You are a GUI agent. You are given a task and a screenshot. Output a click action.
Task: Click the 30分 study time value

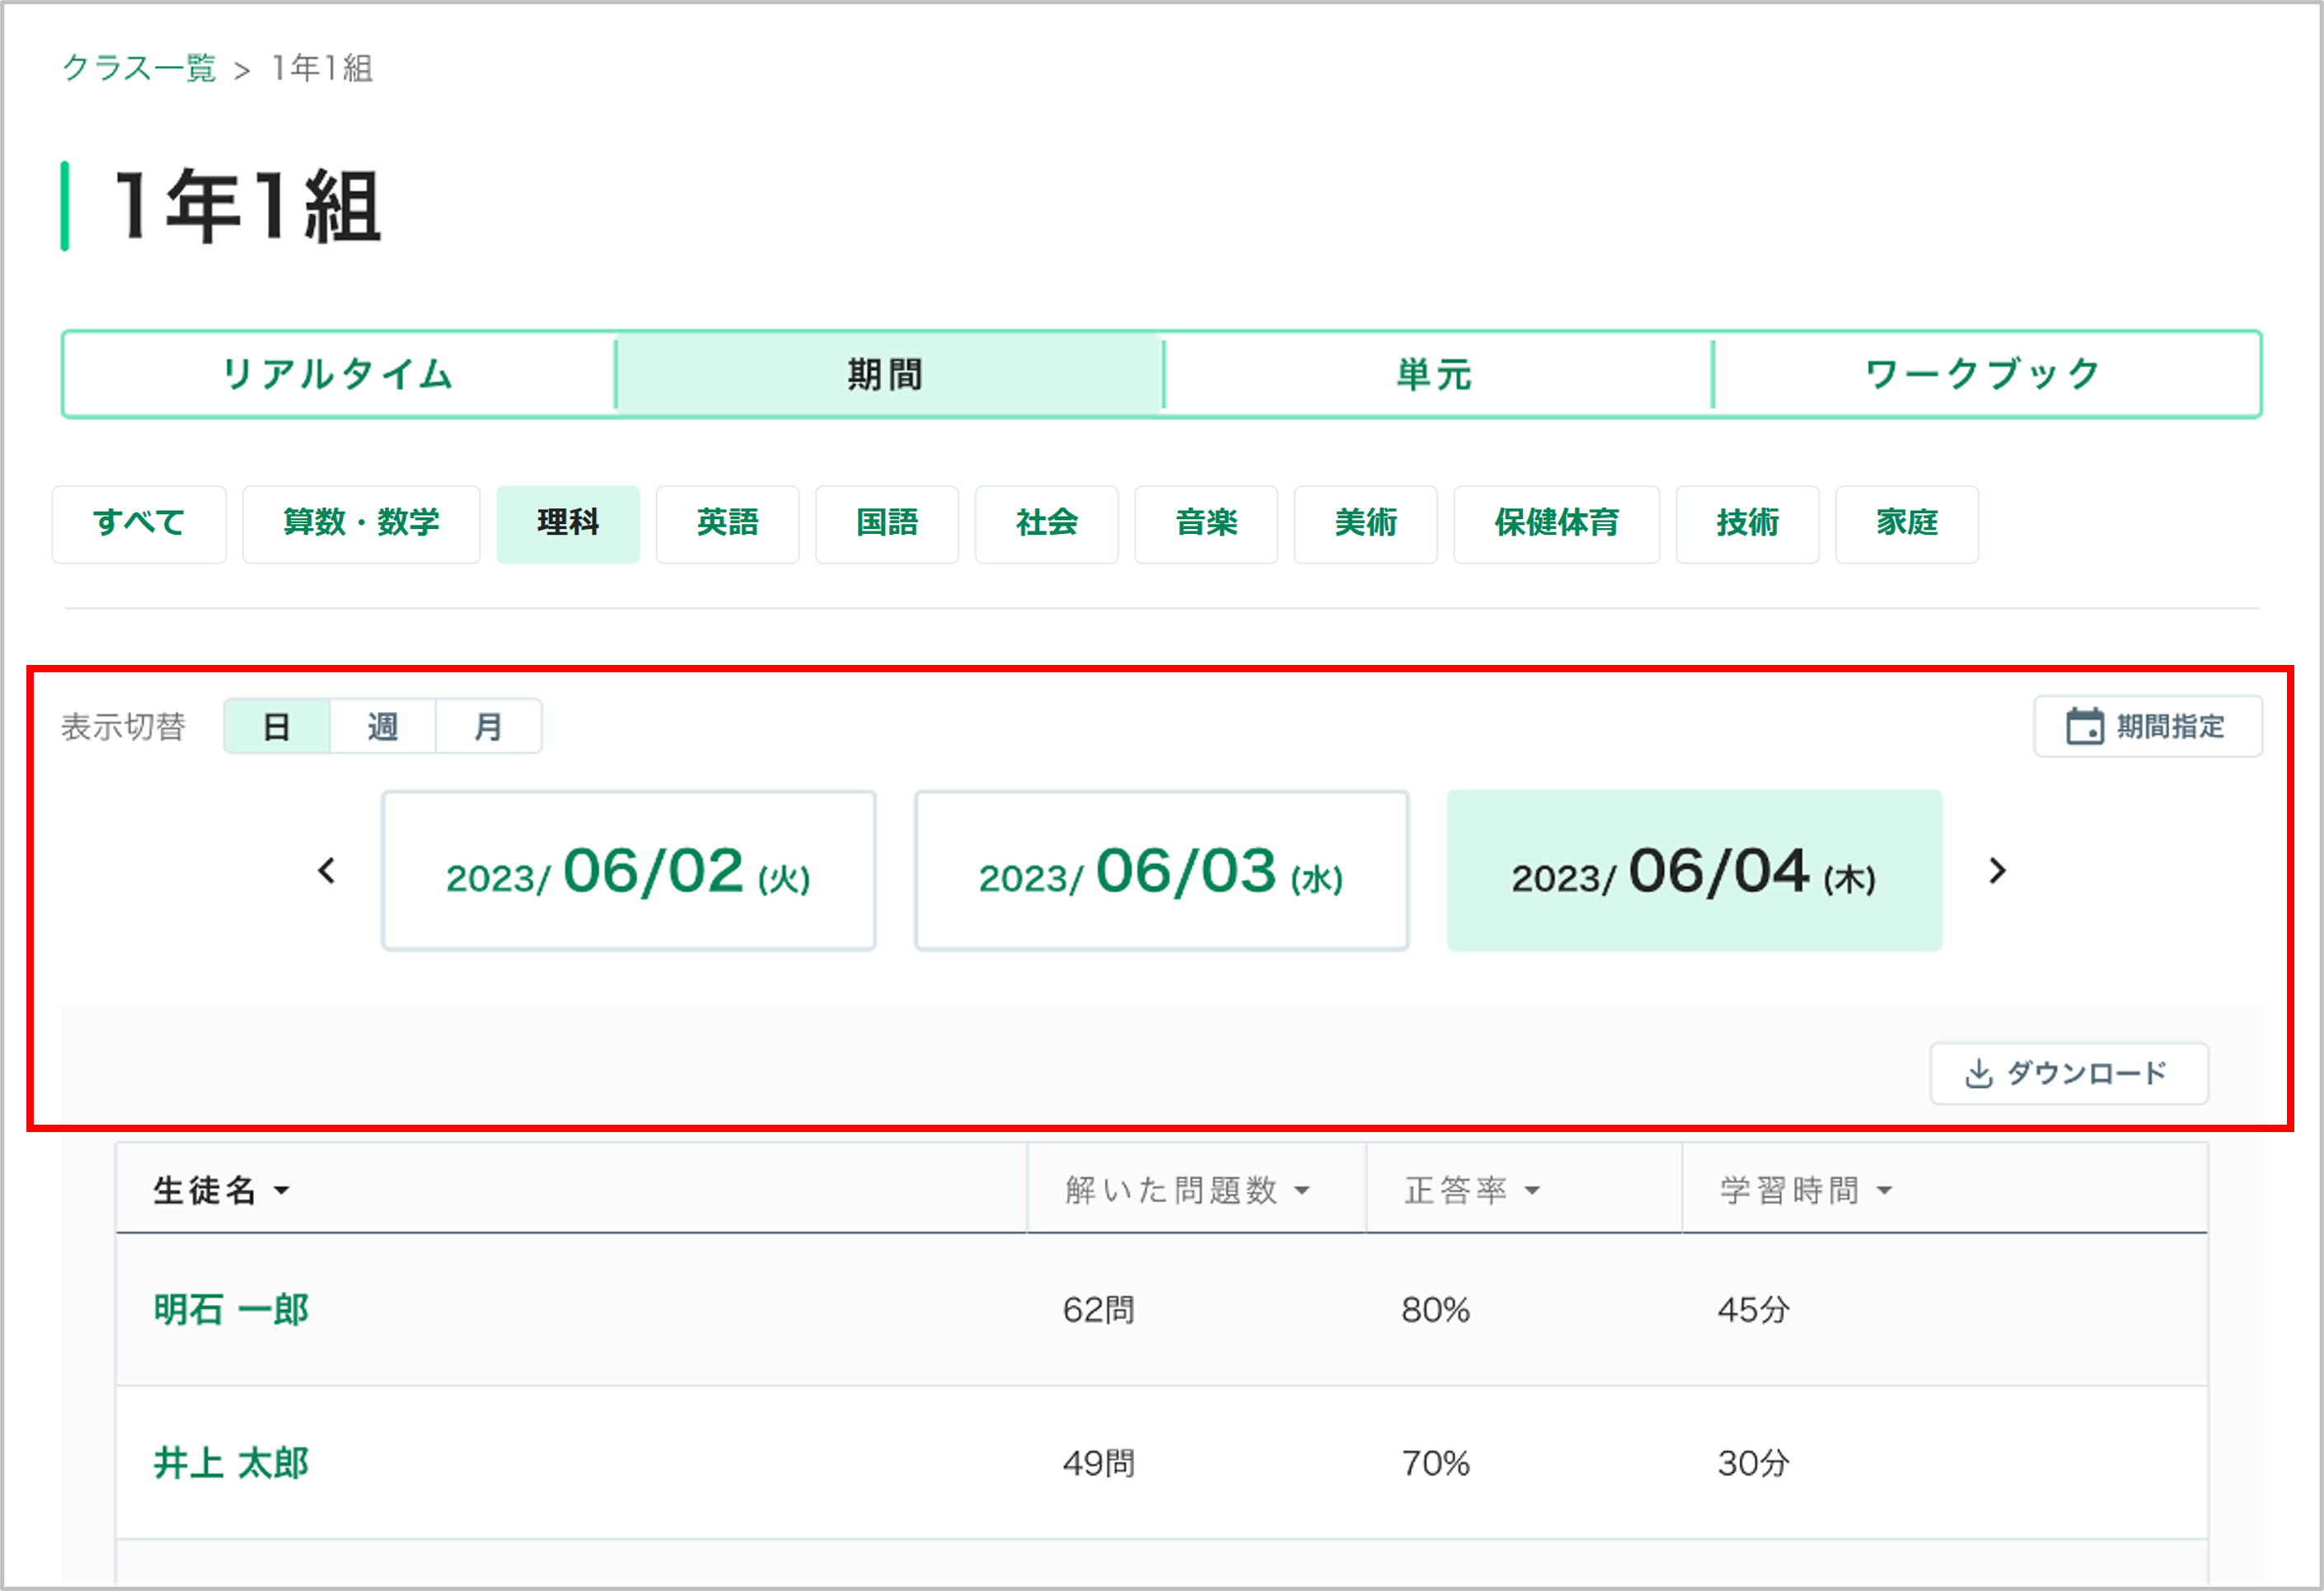1754,1464
